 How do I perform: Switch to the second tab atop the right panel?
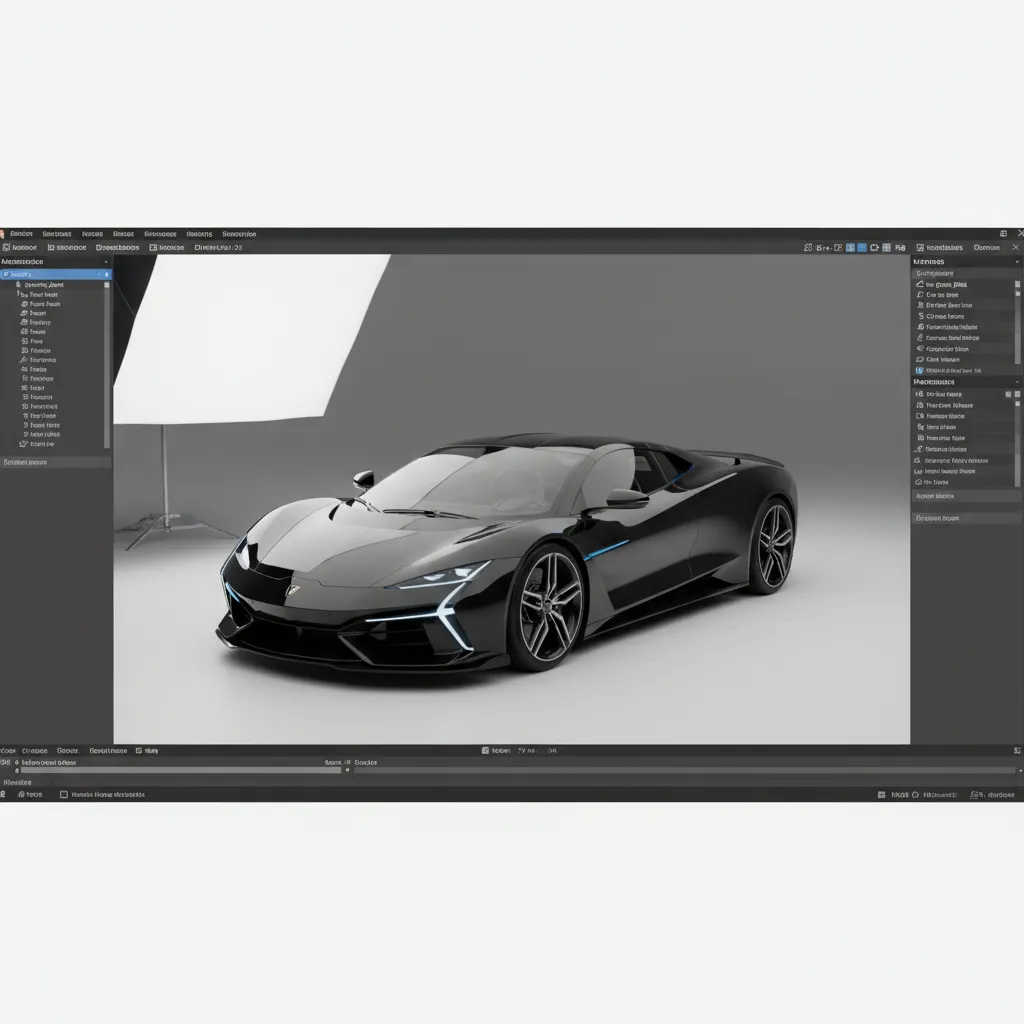(988, 247)
